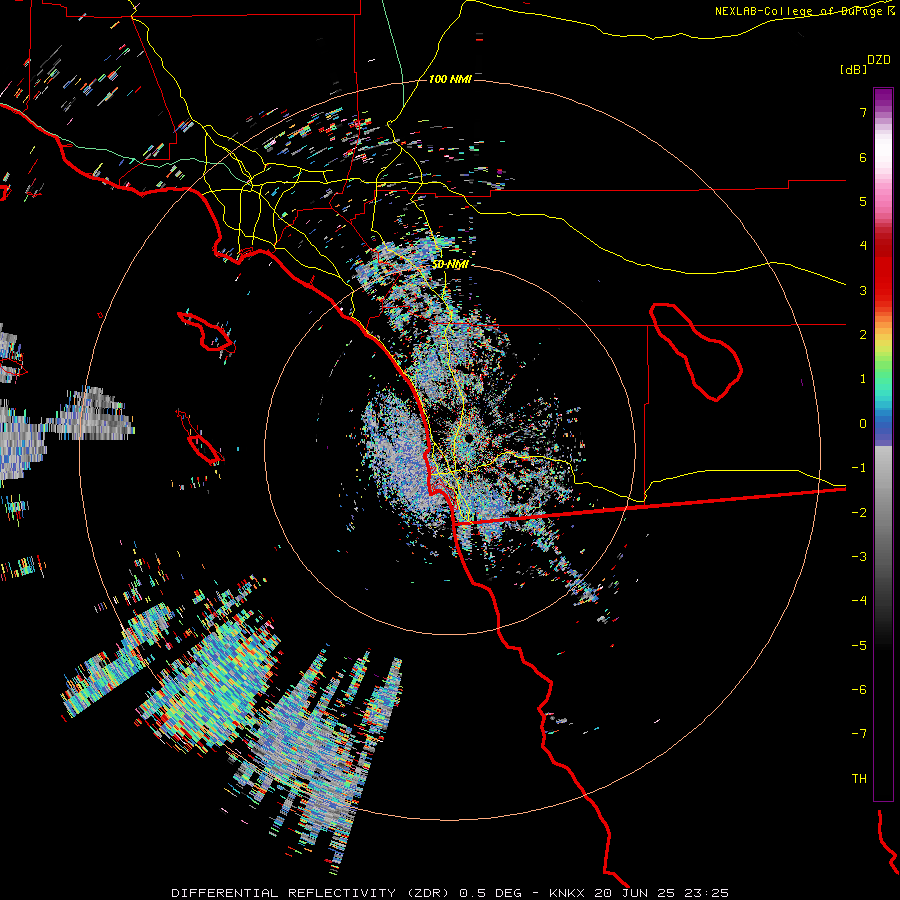Click the Santa Catalina Island outline offshore
The image size is (900, 900).
click(207, 332)
